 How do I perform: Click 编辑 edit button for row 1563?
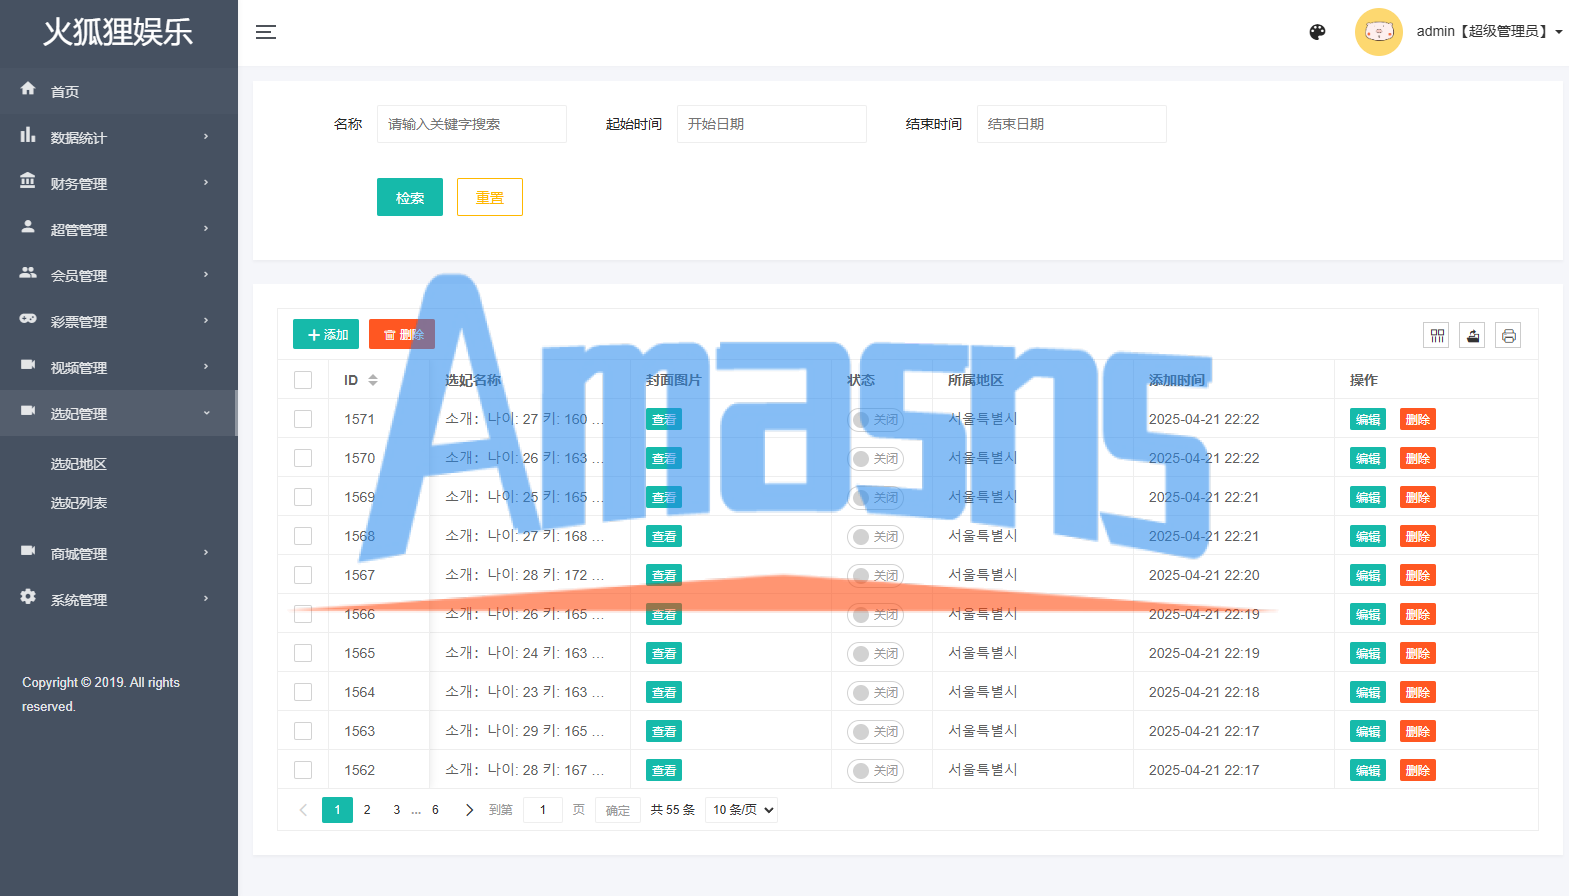pos(1368,731)
